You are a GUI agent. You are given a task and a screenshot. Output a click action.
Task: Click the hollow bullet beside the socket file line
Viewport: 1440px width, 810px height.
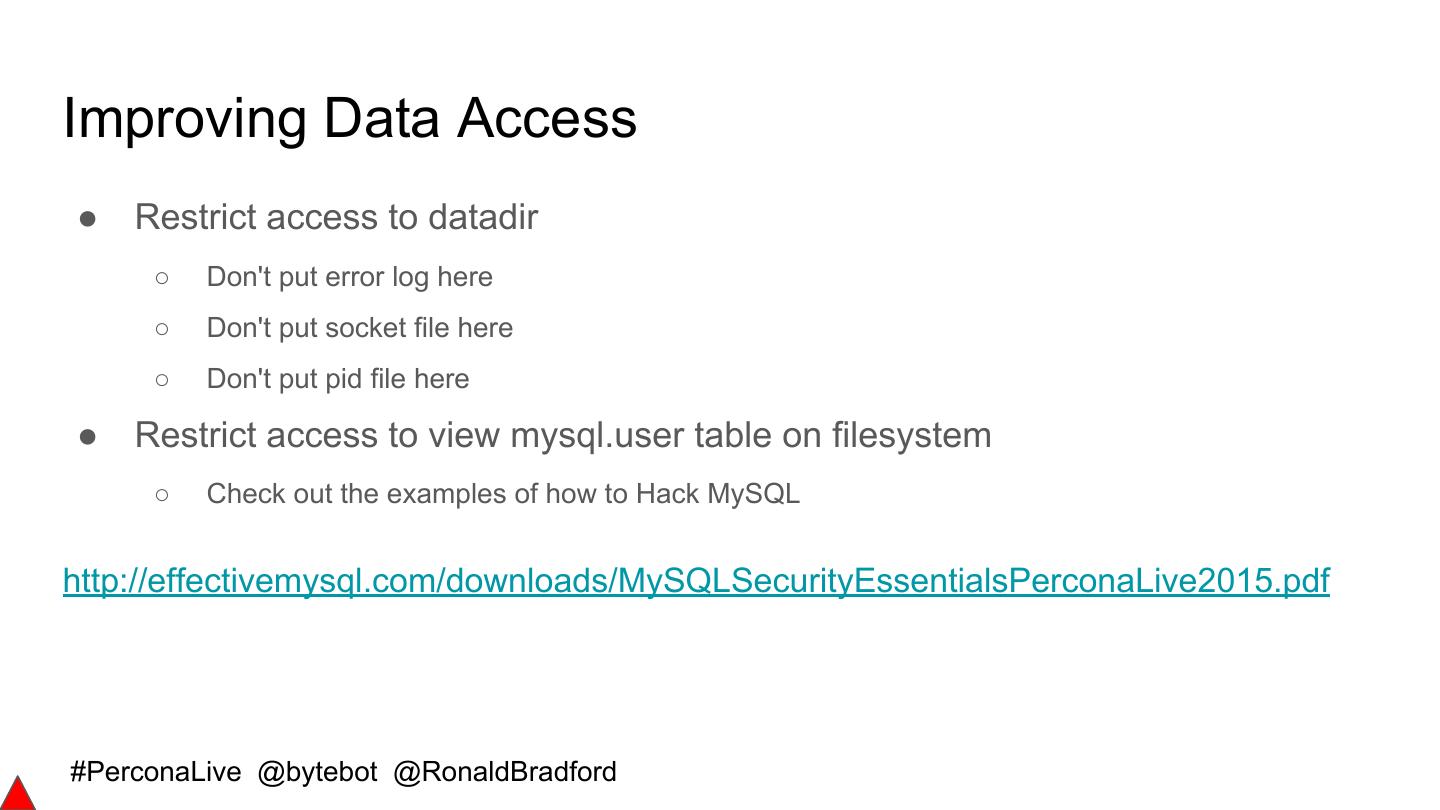(162, 329)
